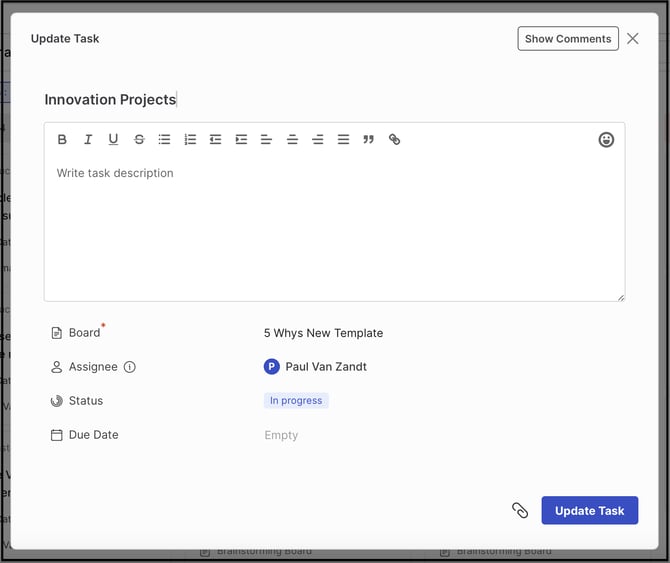Increase indent of the description text

[x=241, y=140]
